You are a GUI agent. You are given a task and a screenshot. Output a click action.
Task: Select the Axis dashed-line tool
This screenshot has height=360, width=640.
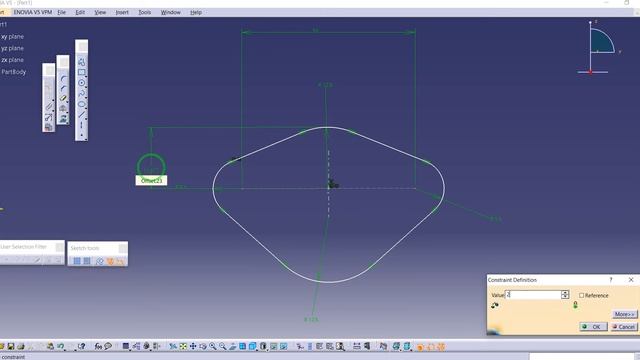(x=81, y=125)
